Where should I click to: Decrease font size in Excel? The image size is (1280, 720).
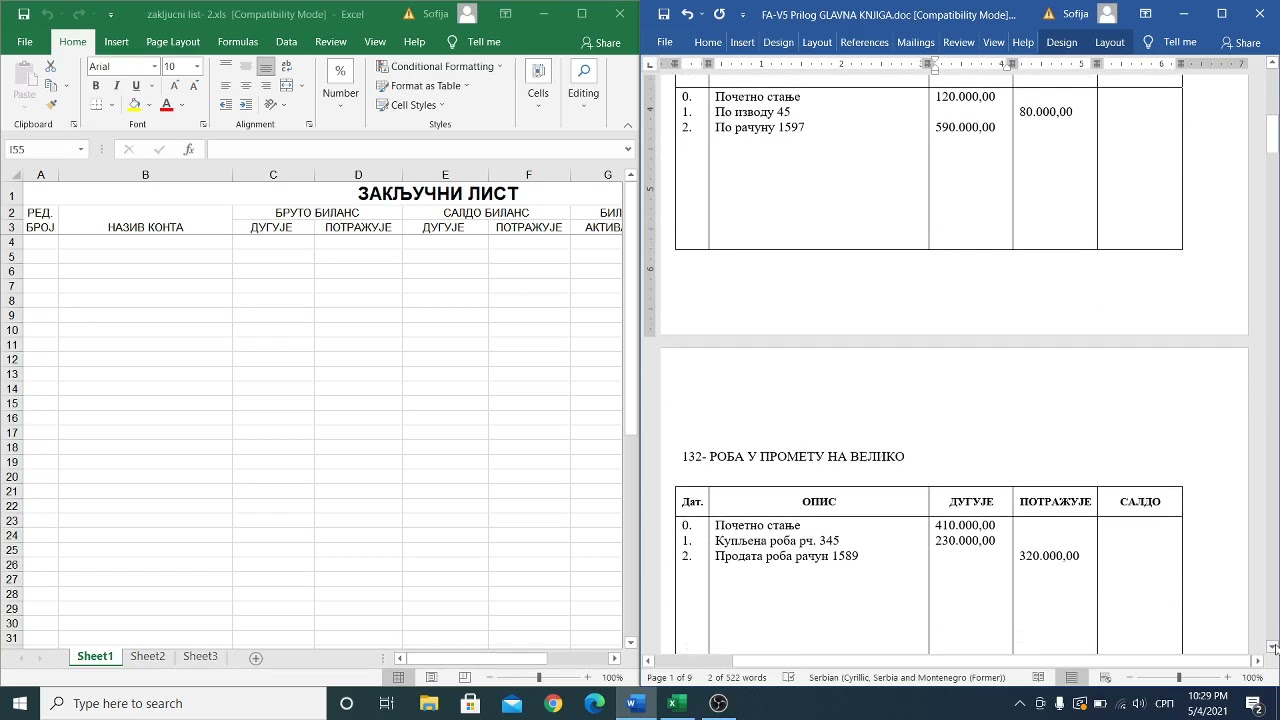coord(194,86)
